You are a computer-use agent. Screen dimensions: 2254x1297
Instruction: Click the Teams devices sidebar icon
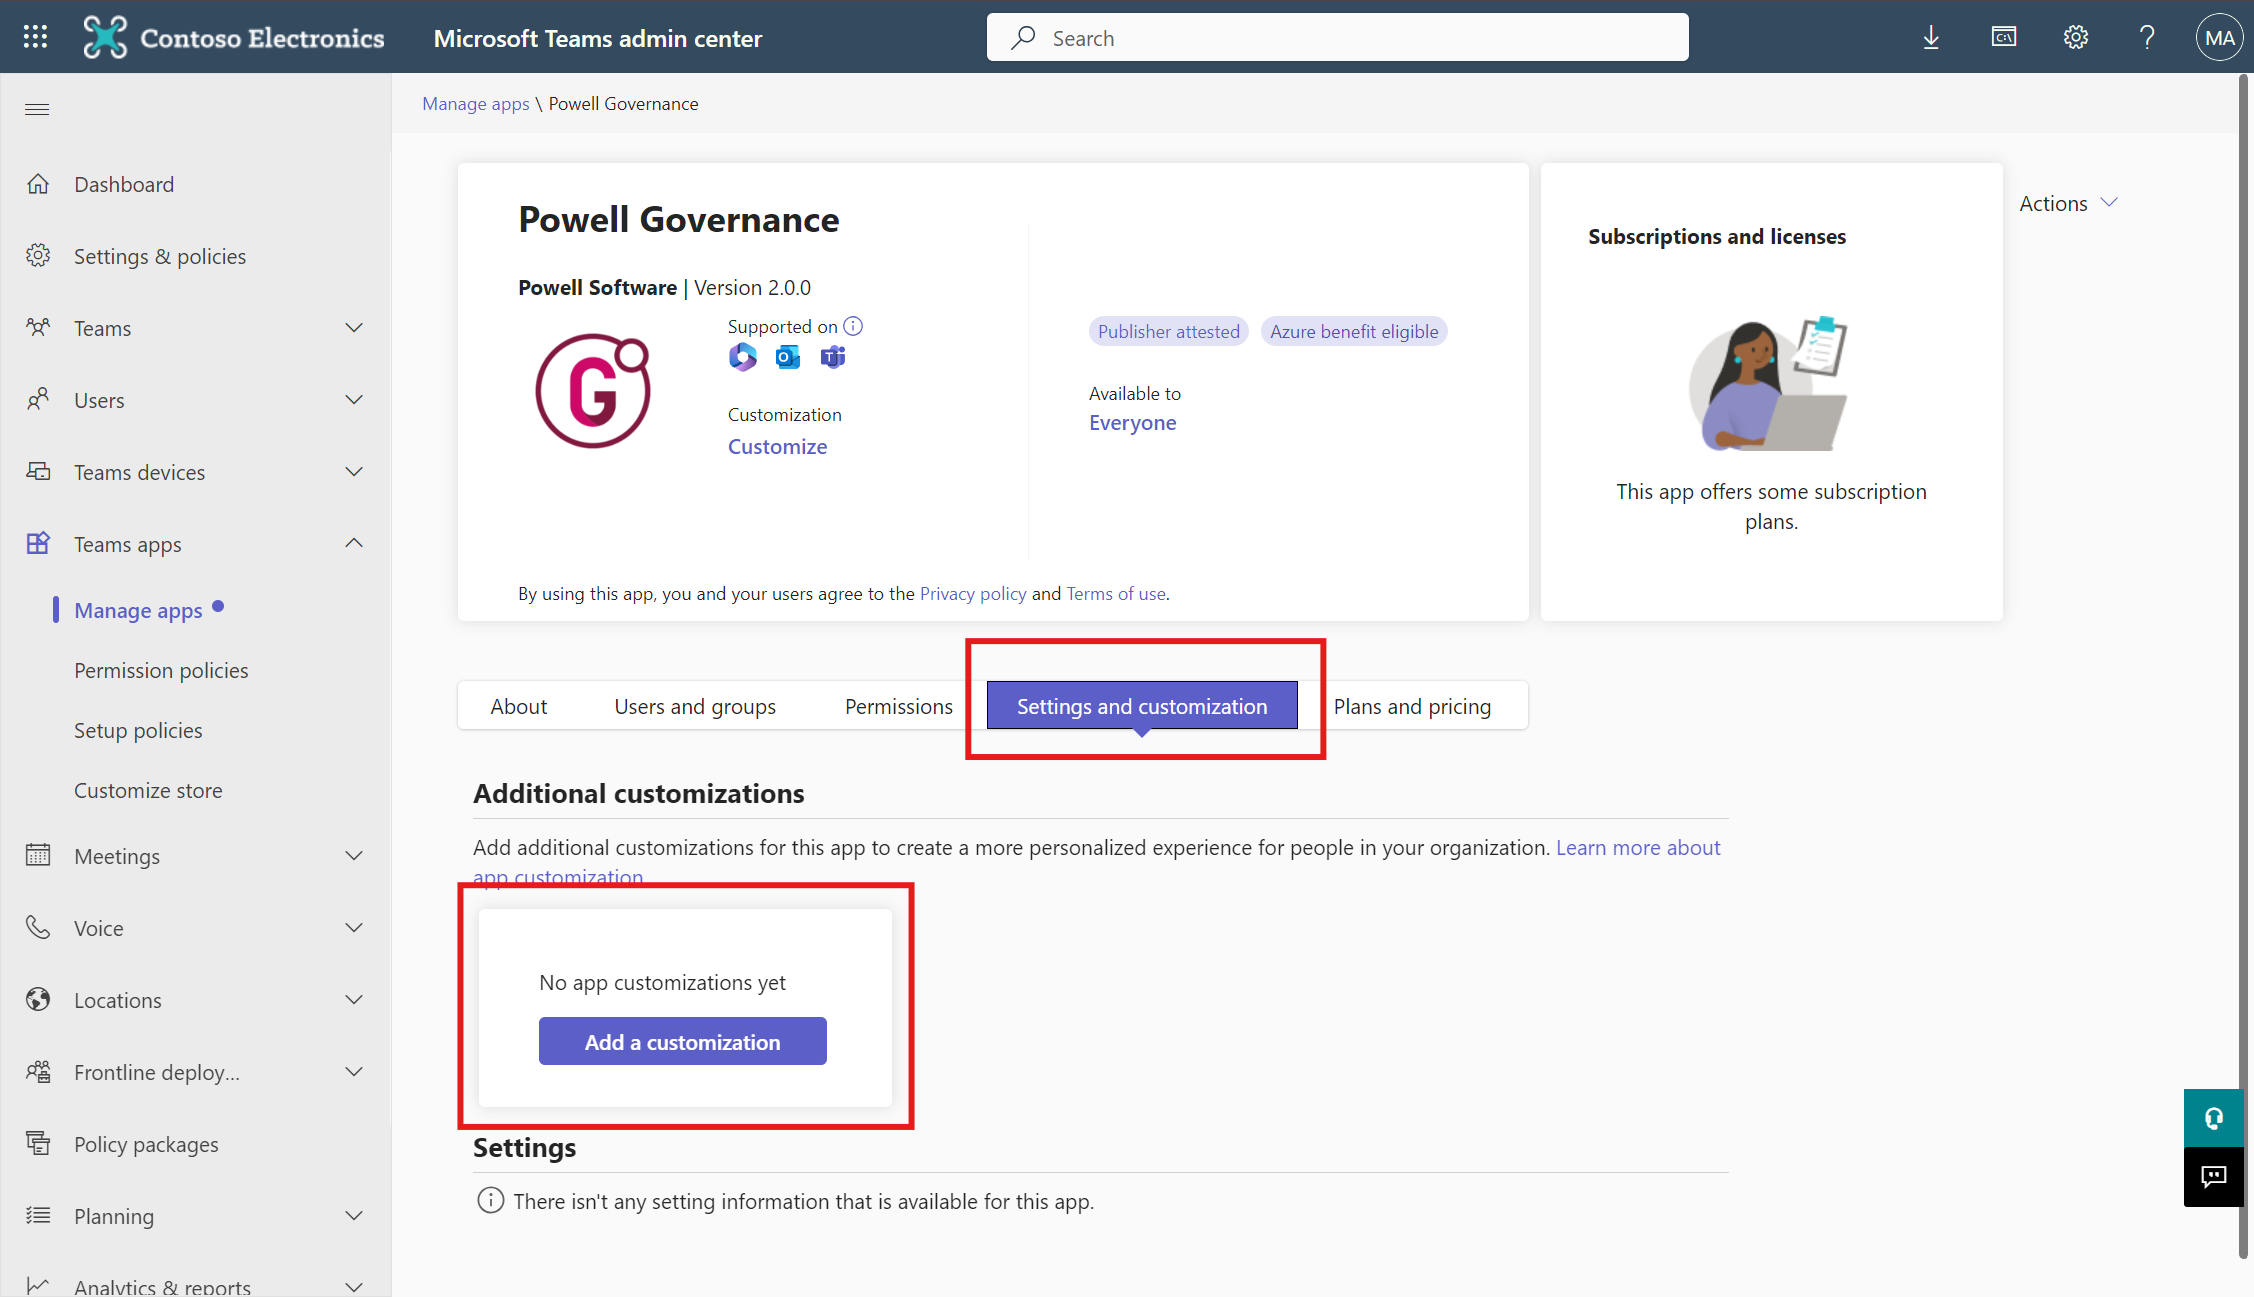(x=38, y=472)
